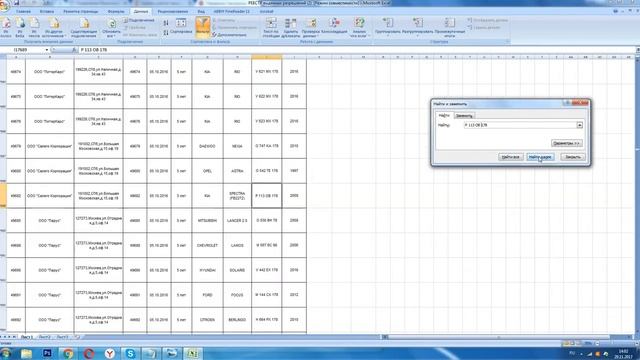Click the Connections (Подключения) ribbon item
This screenshot has height=360, width=640.
(x=139, y=20)
